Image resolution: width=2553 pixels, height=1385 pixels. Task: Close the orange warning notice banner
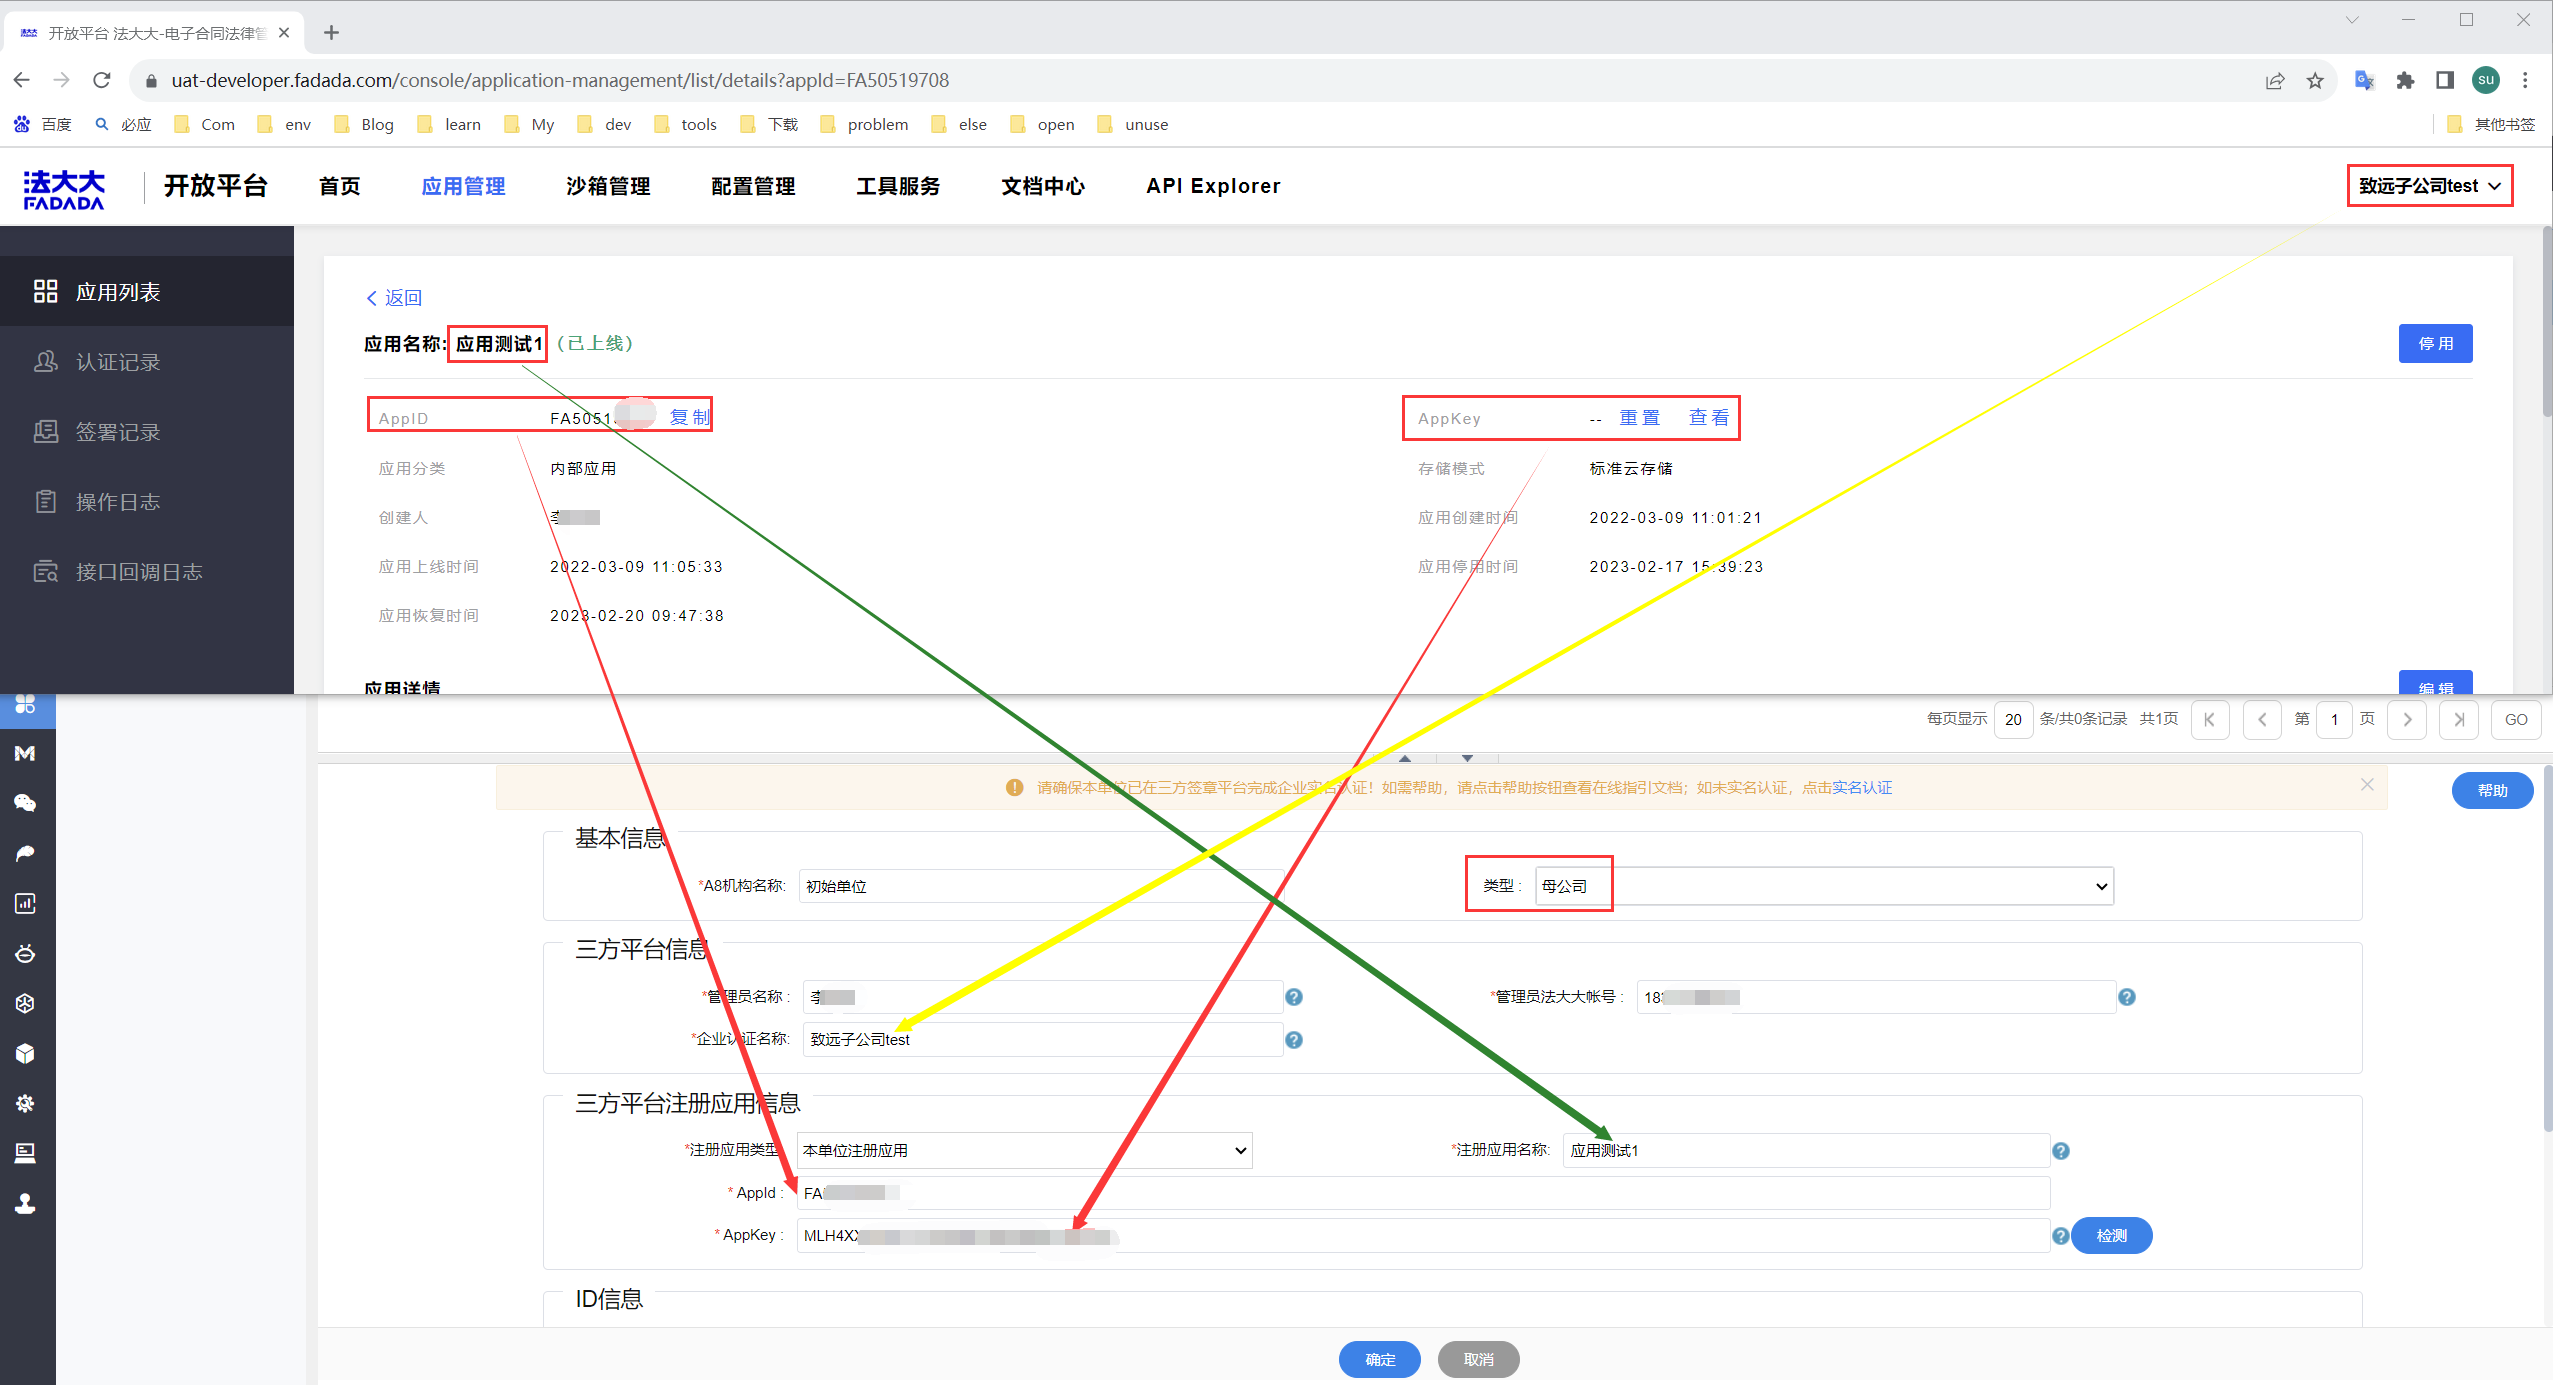[2366, 785]
